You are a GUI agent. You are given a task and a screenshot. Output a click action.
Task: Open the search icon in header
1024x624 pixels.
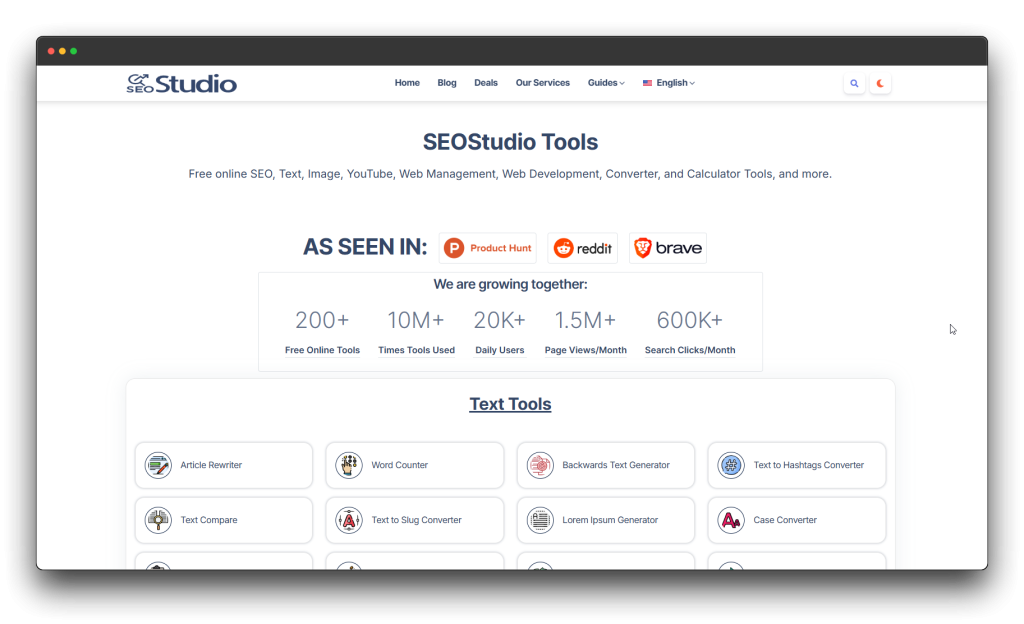(854, 84)
